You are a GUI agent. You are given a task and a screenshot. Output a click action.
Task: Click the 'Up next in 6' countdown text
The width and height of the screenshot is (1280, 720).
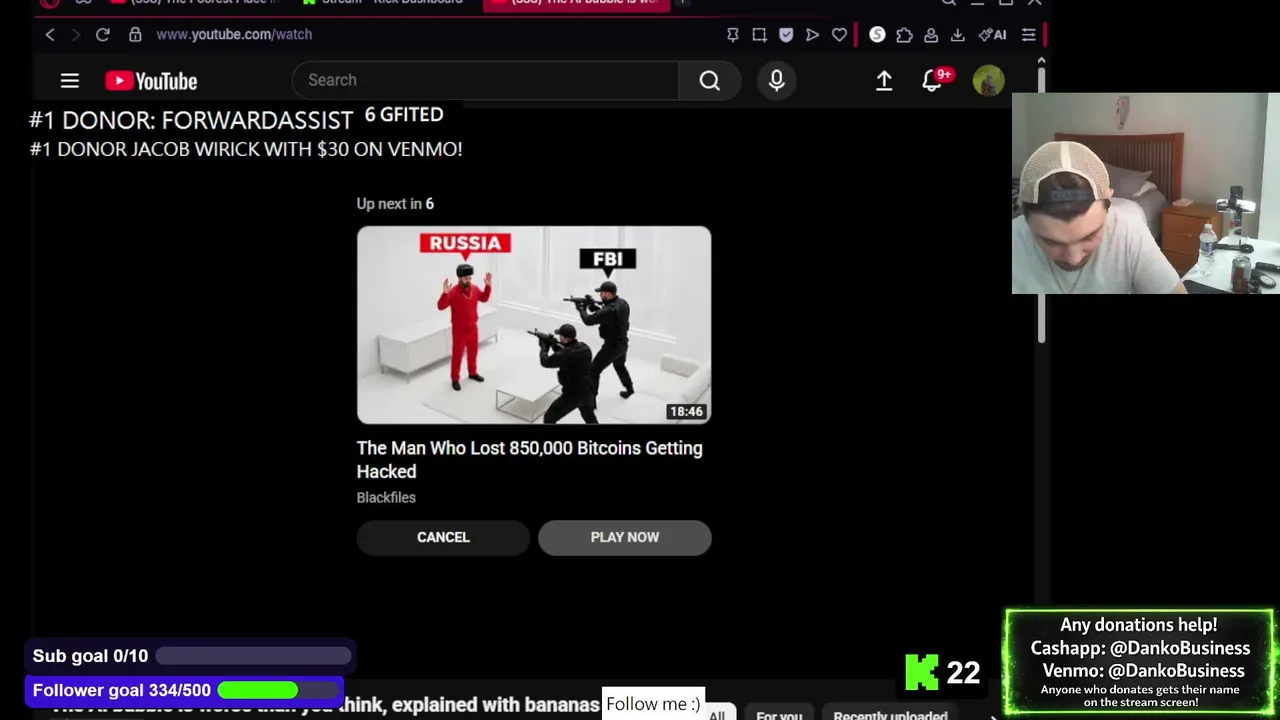coord(395,203)
